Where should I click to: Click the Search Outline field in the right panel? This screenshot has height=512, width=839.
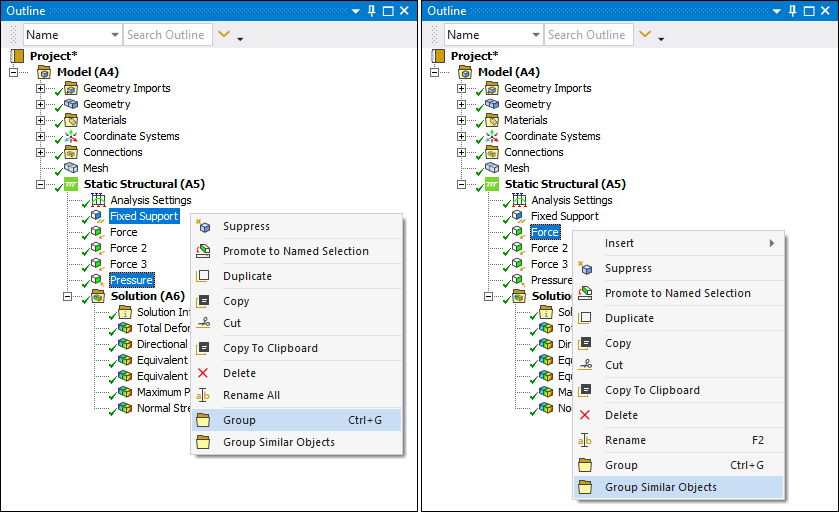[x=587, y=35]
